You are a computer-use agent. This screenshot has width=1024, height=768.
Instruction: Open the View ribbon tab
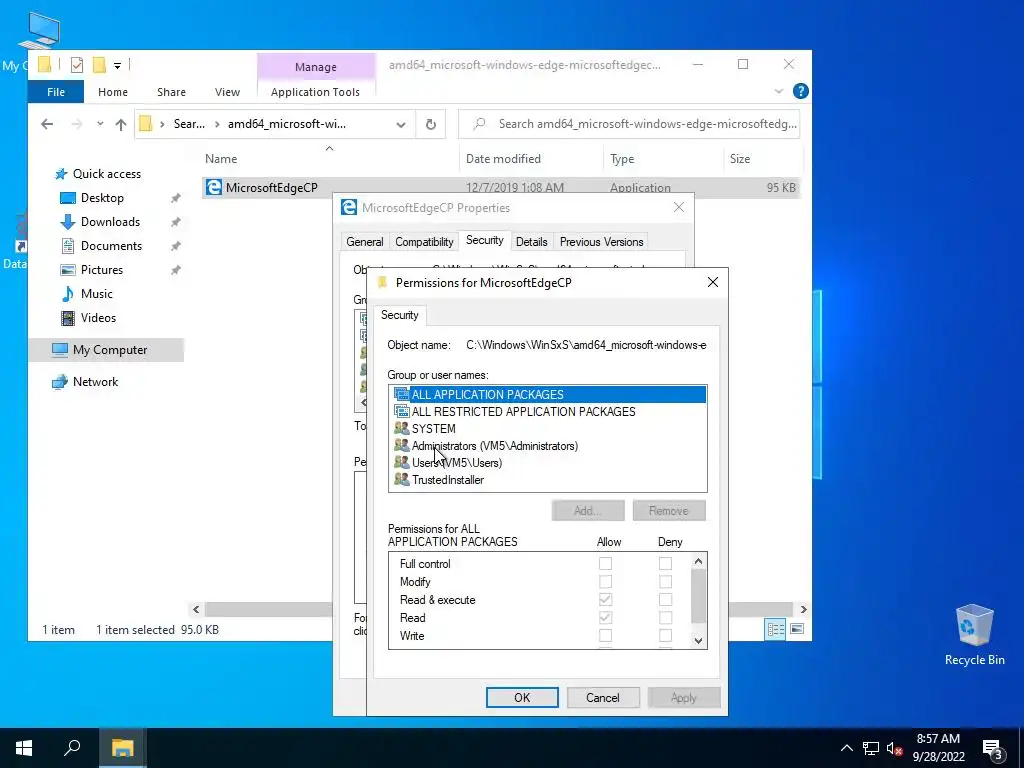[x=227, y=92]
